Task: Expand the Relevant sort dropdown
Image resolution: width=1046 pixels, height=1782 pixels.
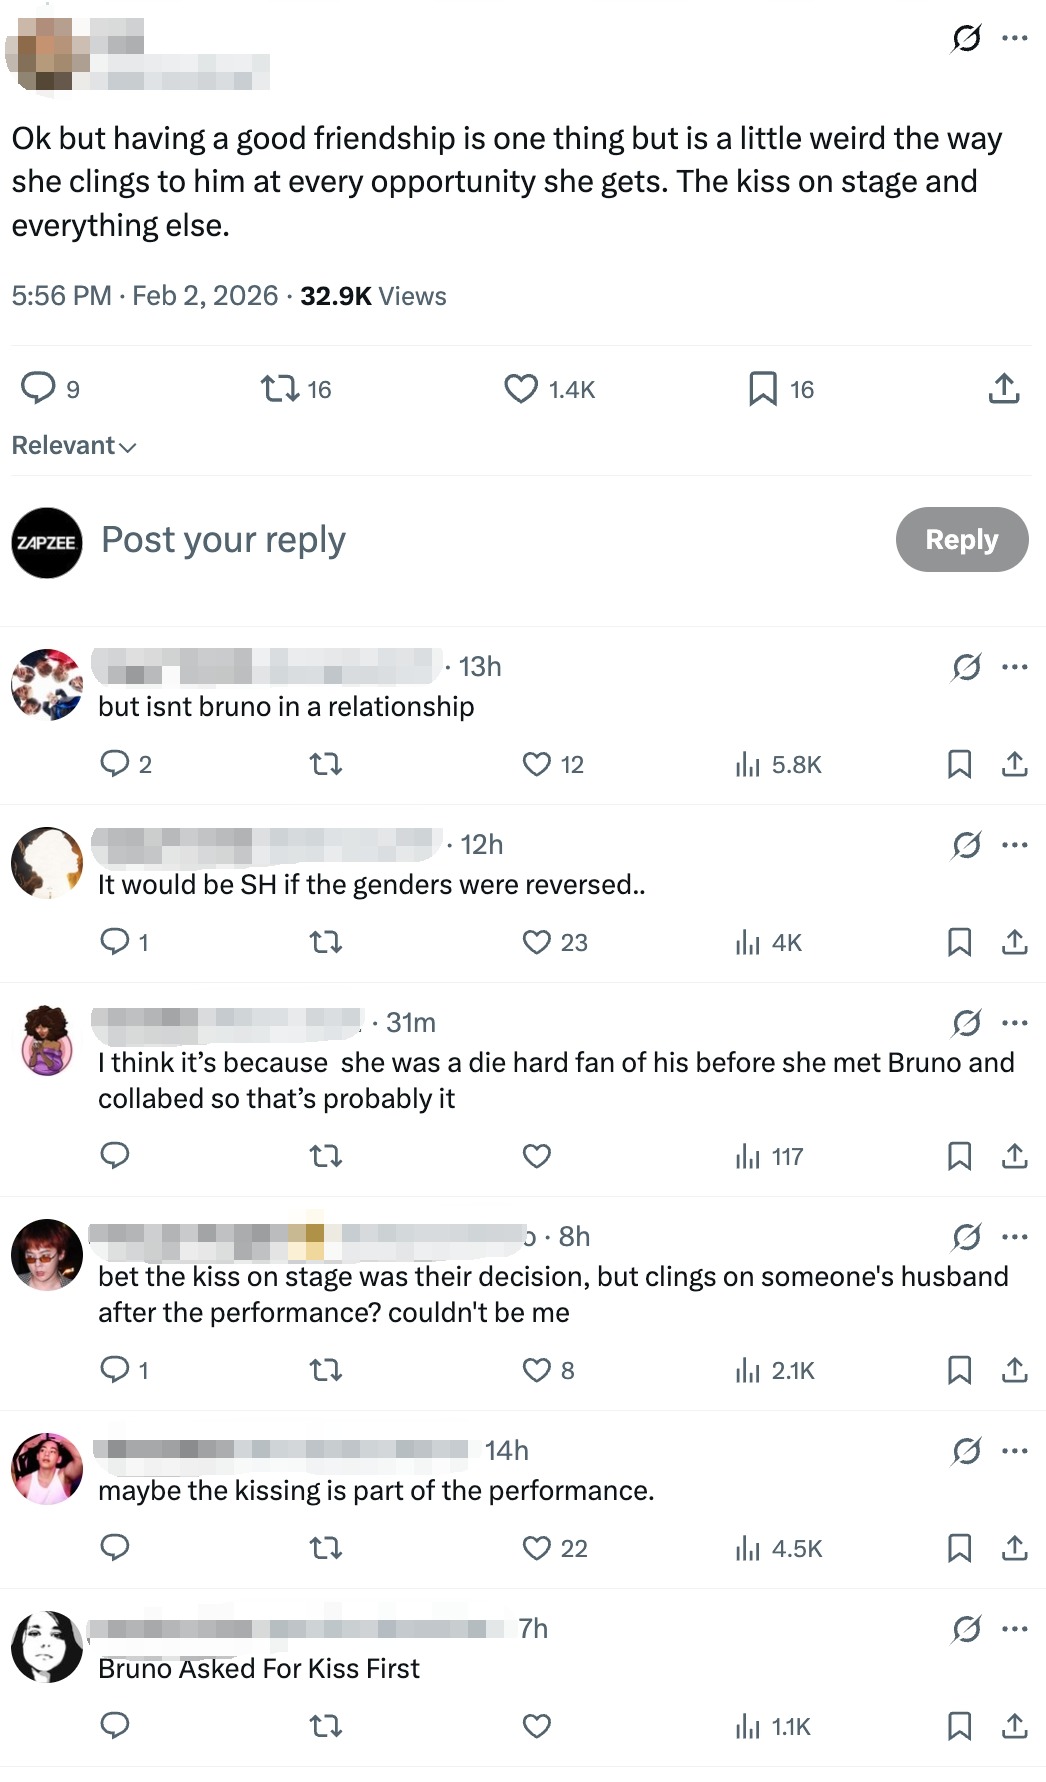Action: pyautogui.click(x=74, y=446)
